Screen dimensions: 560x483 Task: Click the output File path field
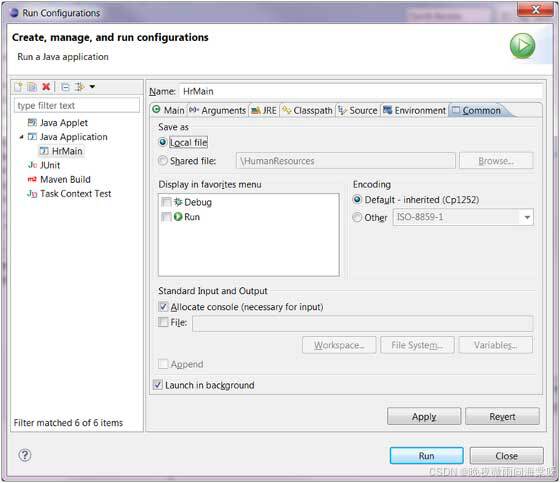[x=362, y=323]
